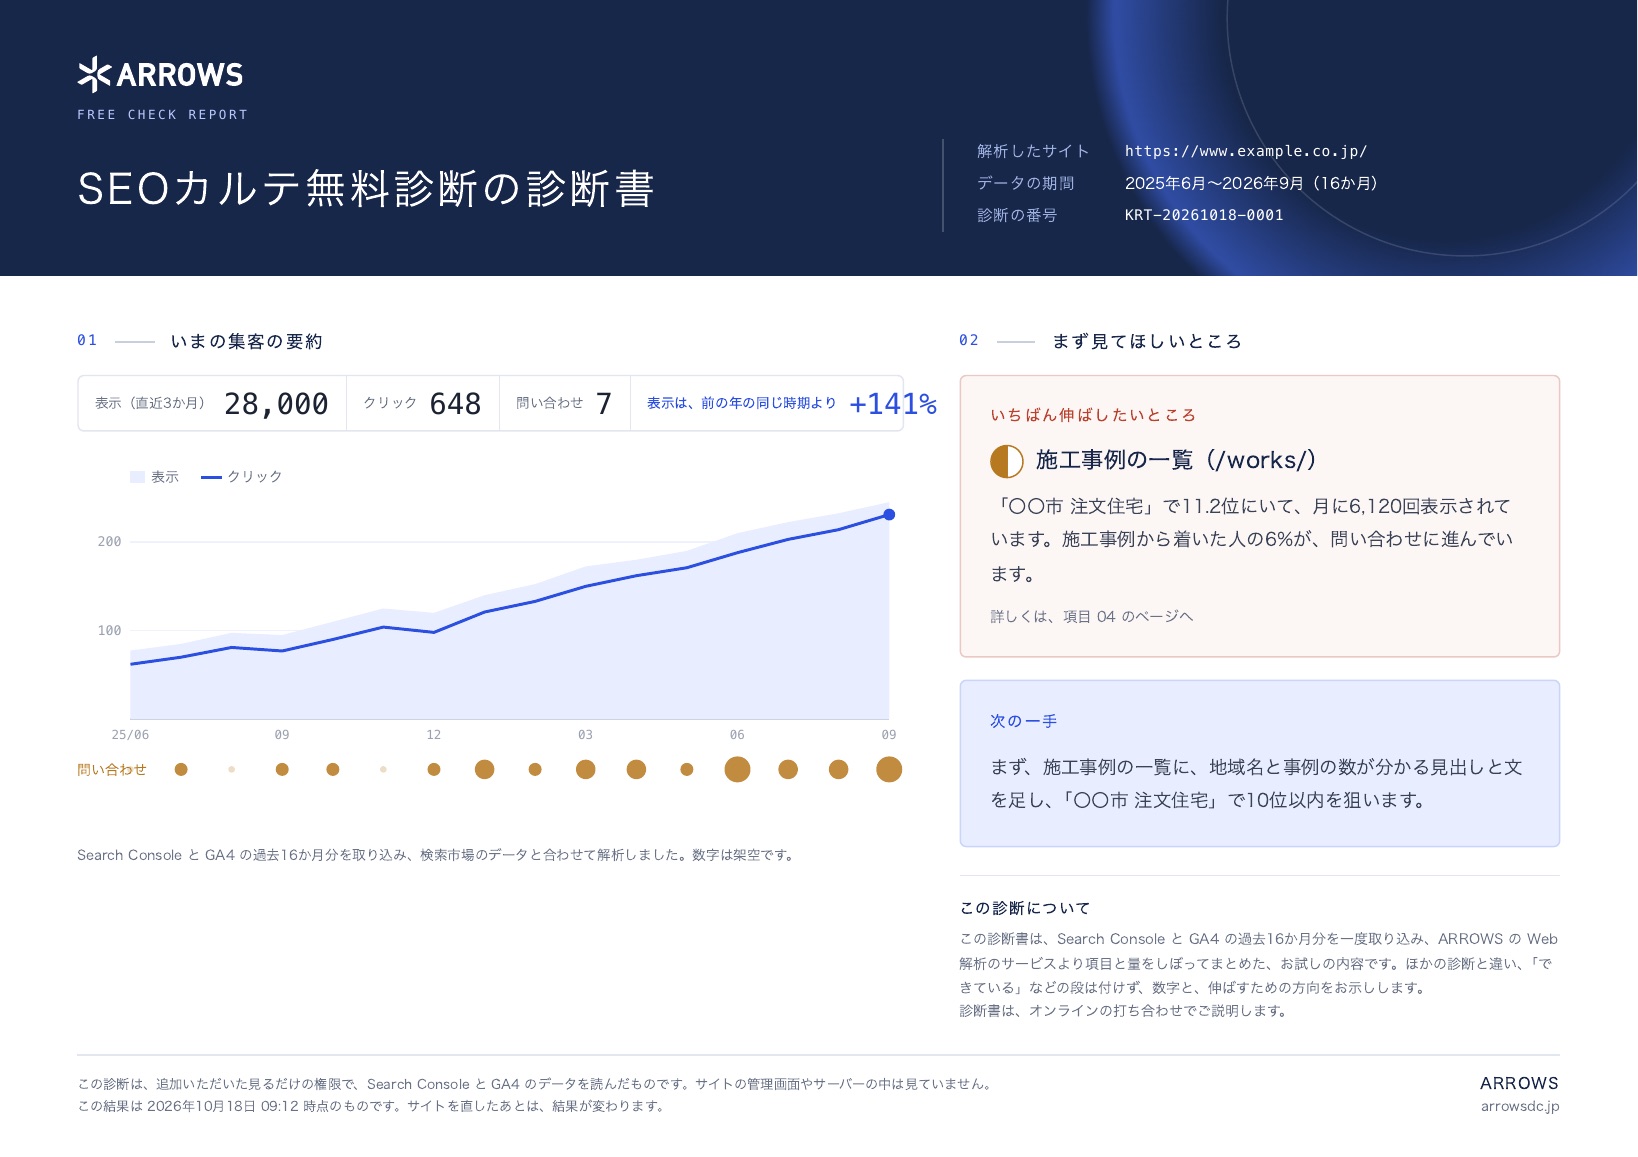The height and width of the screenshot is (1157, 1638).
Task: Click the period 2025年6月〜2026年9月
Action: click(1214, 183)
